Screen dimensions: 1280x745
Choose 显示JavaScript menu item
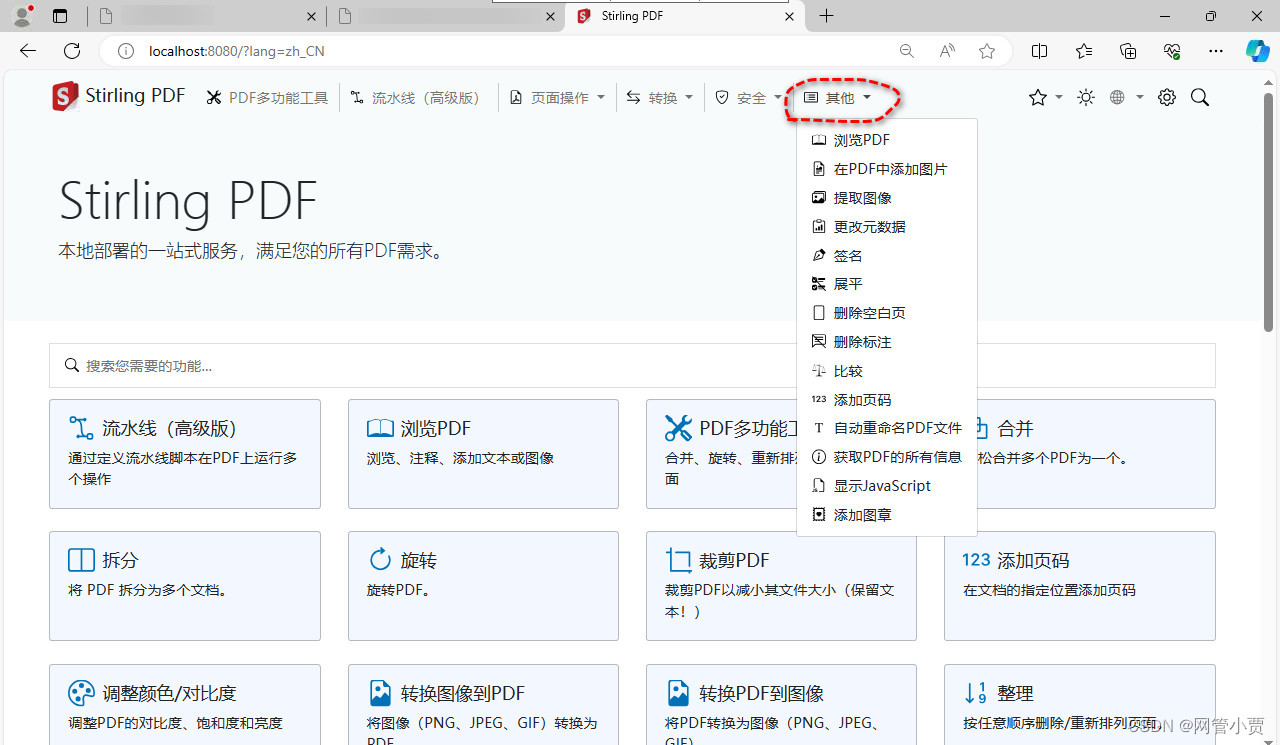887,486
